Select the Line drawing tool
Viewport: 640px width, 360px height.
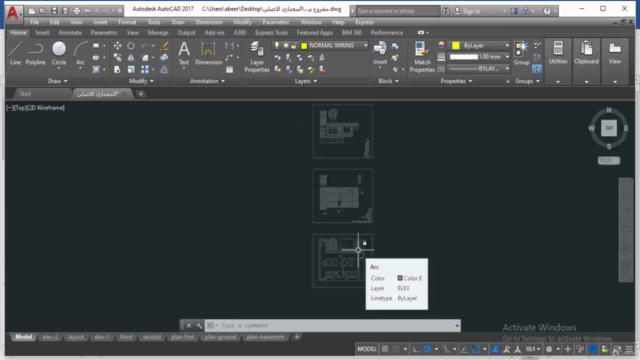[15, 53]
